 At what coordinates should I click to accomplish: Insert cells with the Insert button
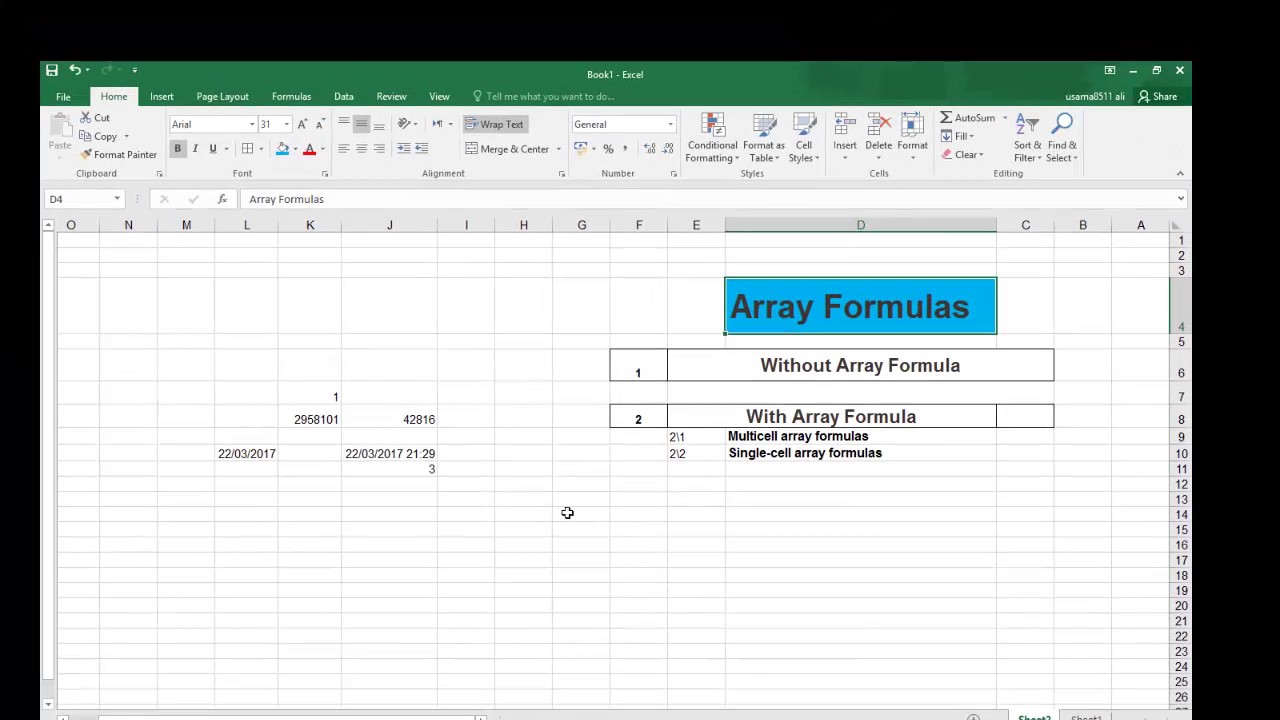(845, 138)
